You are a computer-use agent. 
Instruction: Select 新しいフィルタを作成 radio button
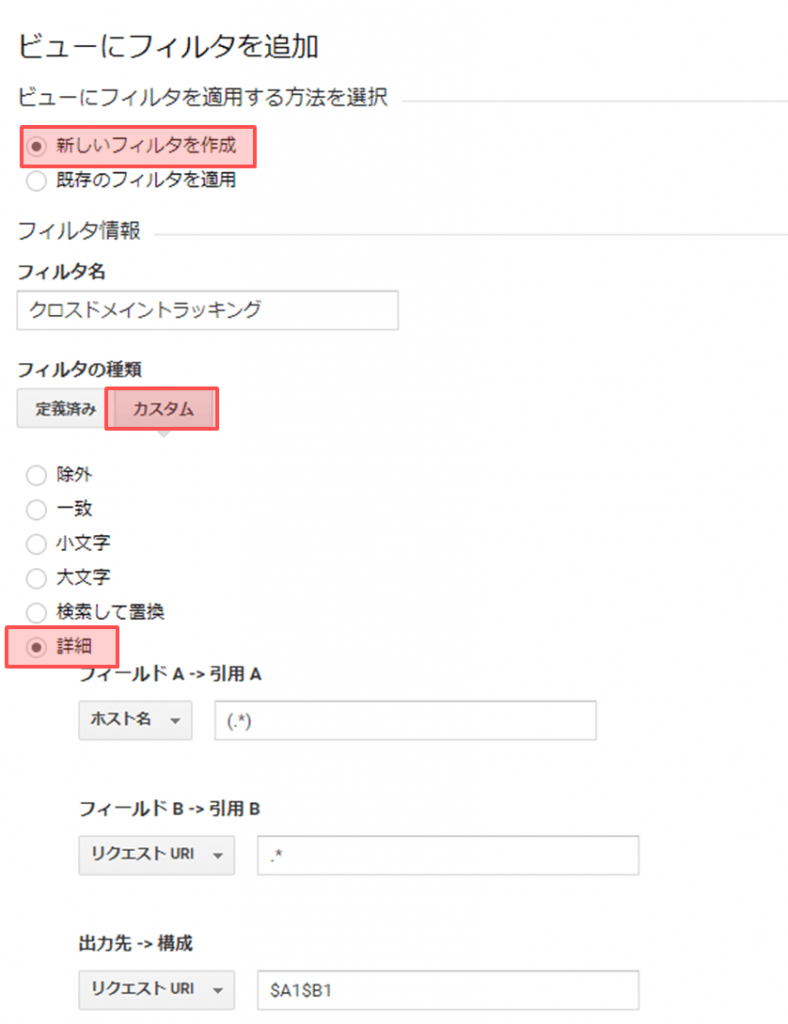[37, 147]
